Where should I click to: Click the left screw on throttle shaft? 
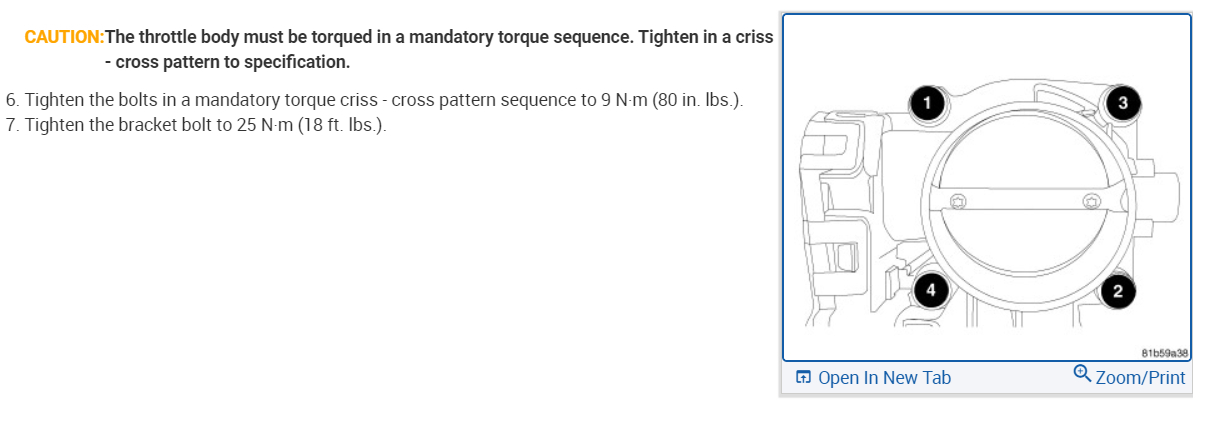tap(957, 201)
